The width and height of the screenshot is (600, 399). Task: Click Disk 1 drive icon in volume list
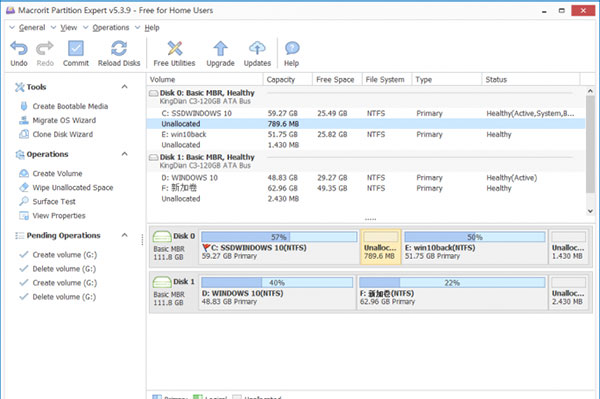pos(153,157)
